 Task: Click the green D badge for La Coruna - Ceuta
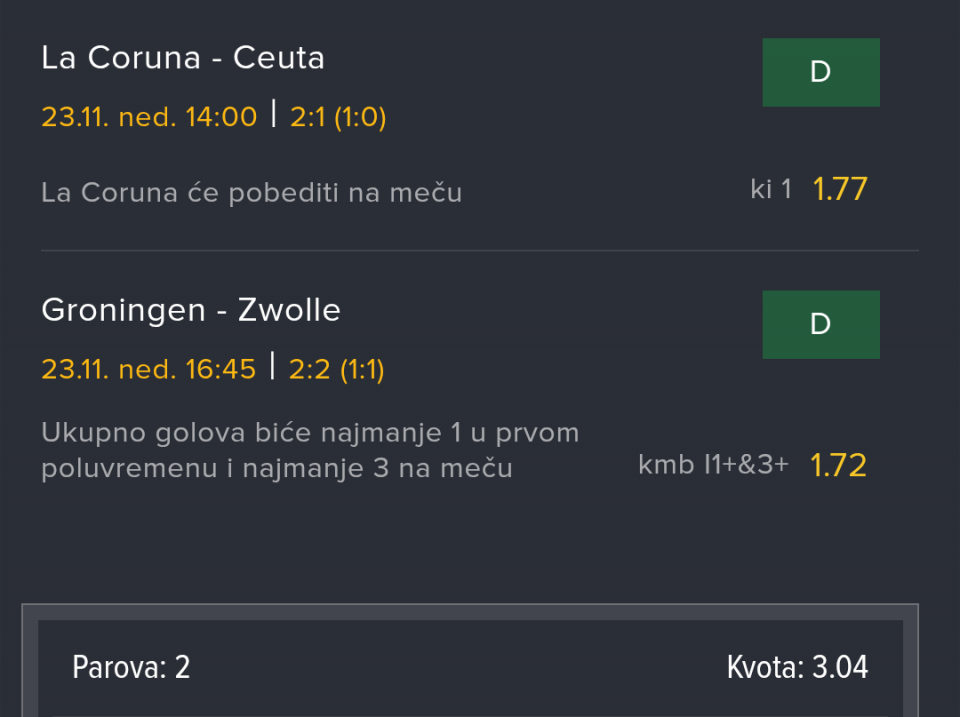[x=820, y=72]
